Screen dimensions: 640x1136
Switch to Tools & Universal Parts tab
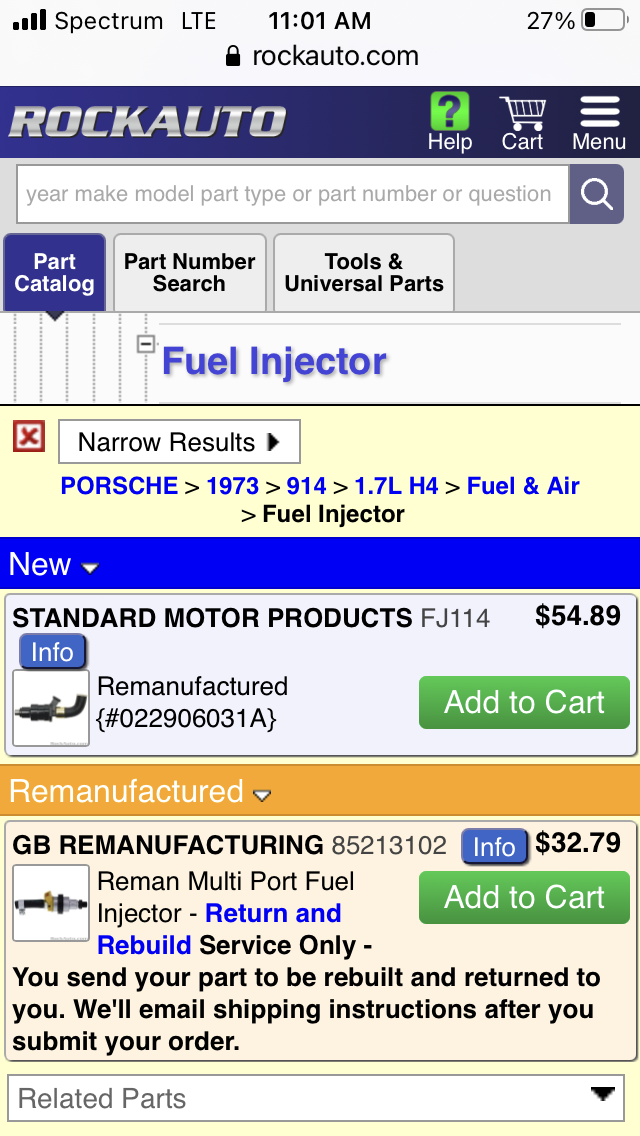[x=364, y=273]
